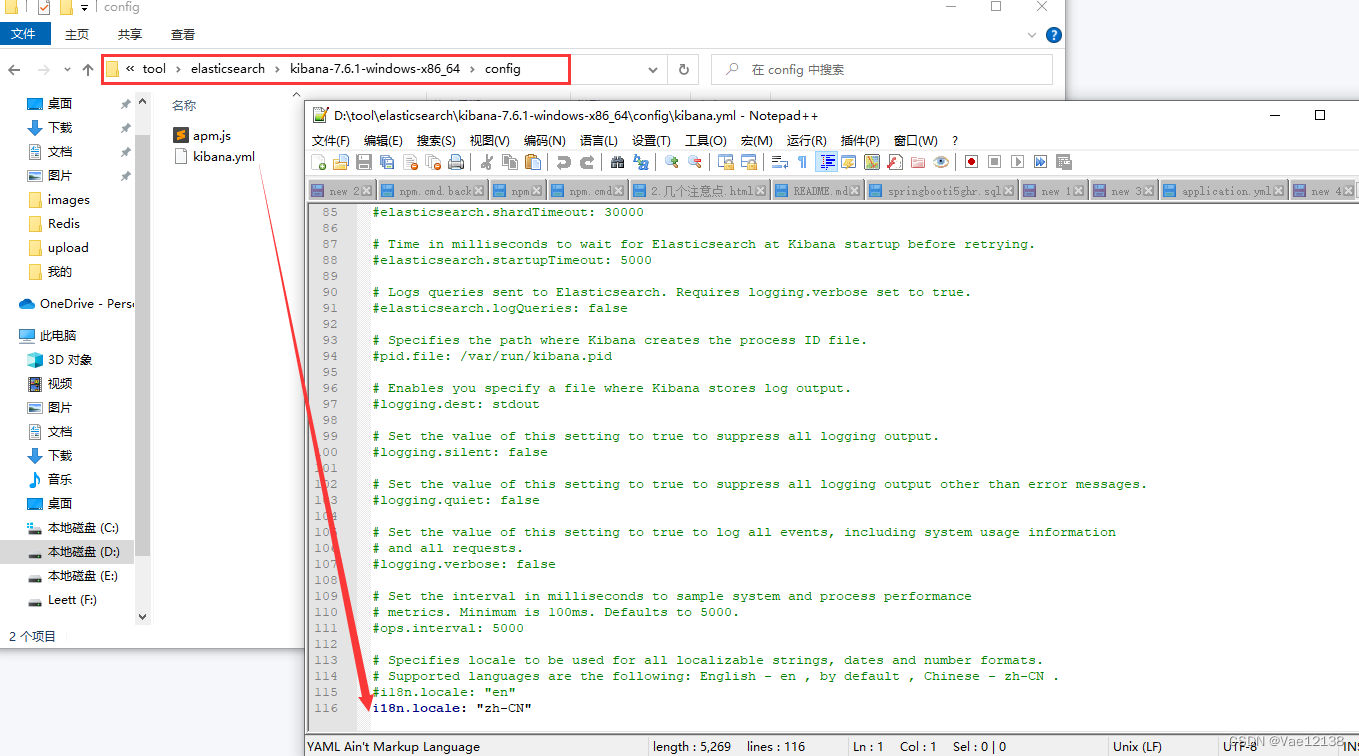Click the folder as workspace icon
1359x756 pixels.
click(x=918, y=162)
